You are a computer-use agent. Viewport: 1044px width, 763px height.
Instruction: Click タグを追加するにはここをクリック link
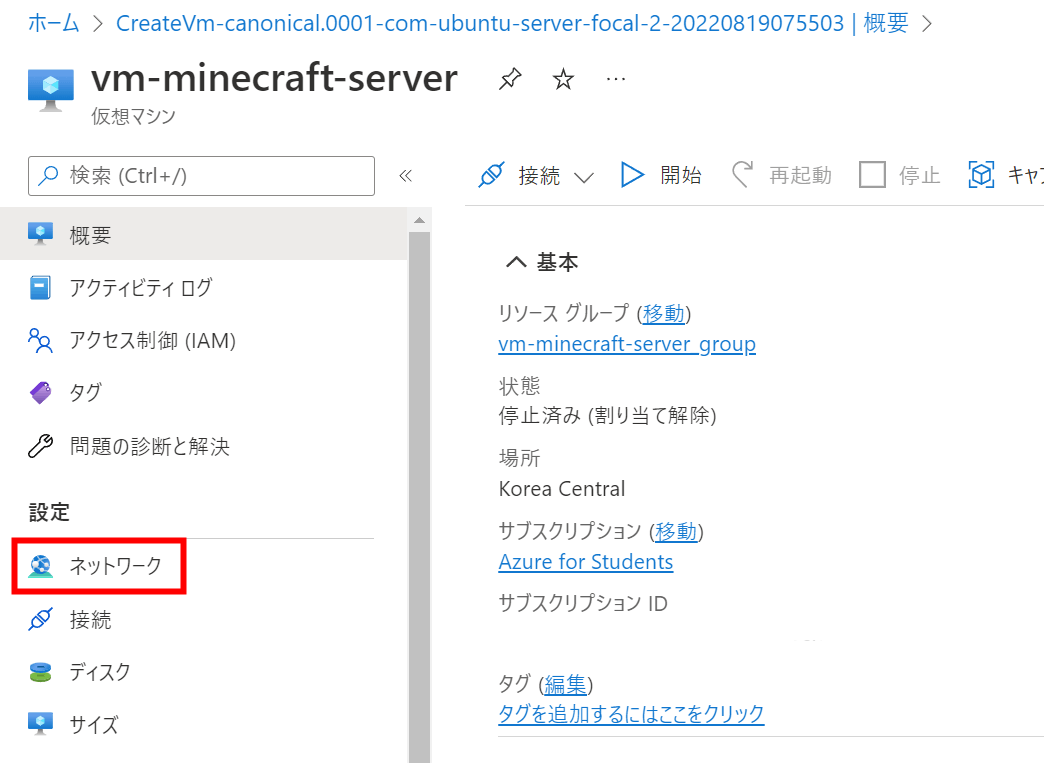pyautogui.click(x=631, y=714)
